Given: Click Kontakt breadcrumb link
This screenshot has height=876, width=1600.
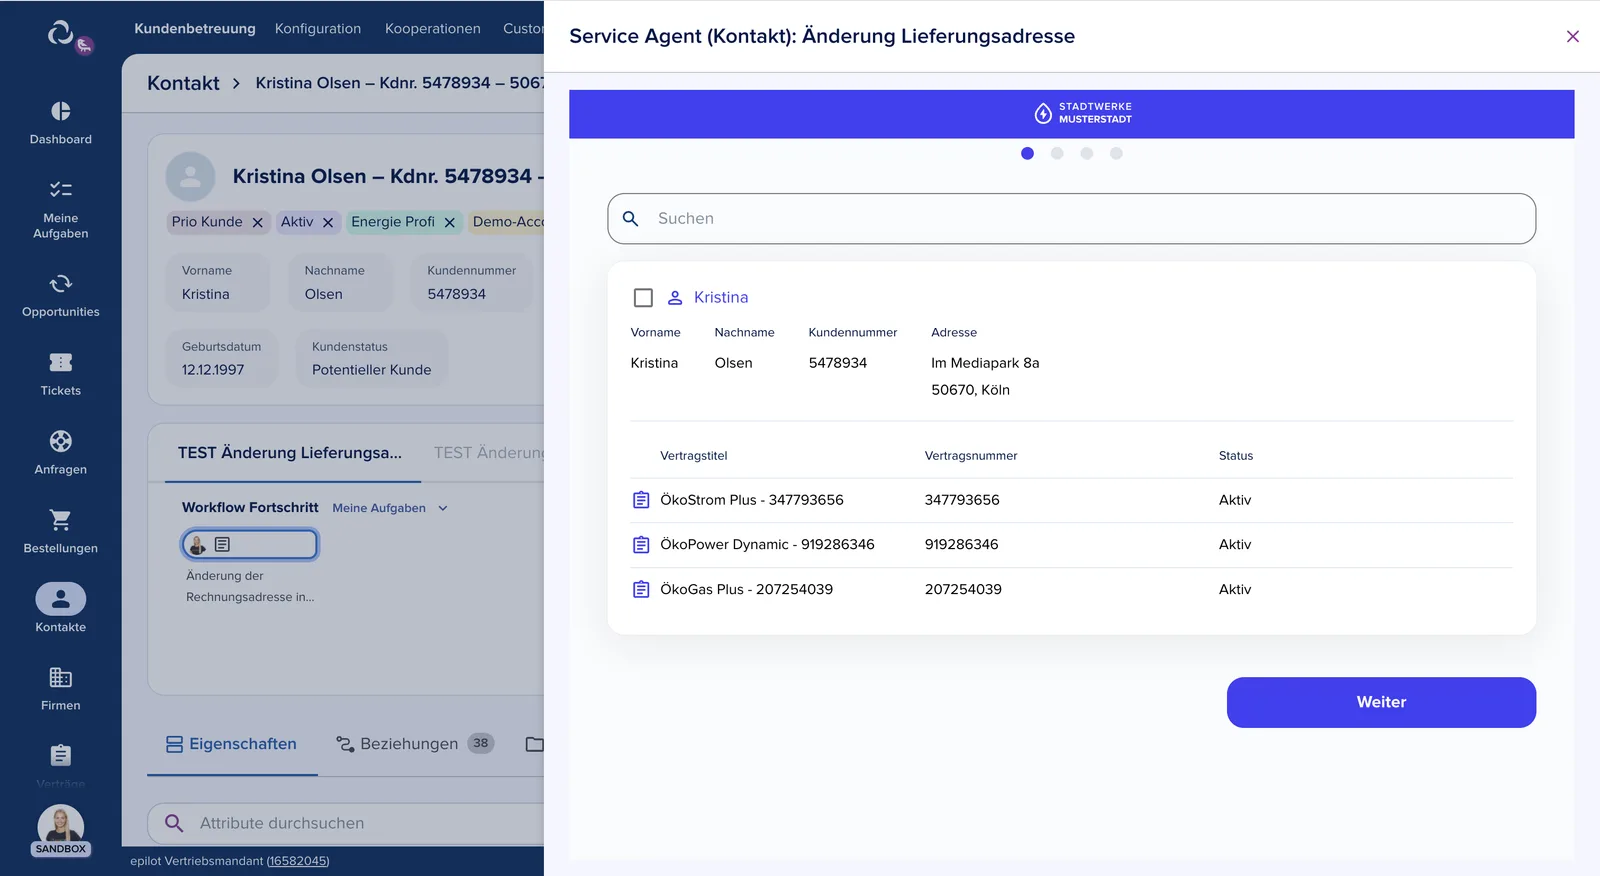Looking at the screenshot, I should (x=183, y=83).
